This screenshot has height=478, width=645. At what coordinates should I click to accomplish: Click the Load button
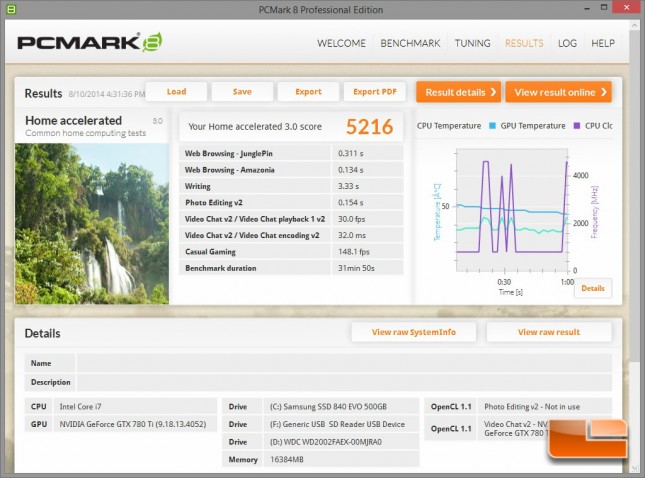(x=176, y=92)
